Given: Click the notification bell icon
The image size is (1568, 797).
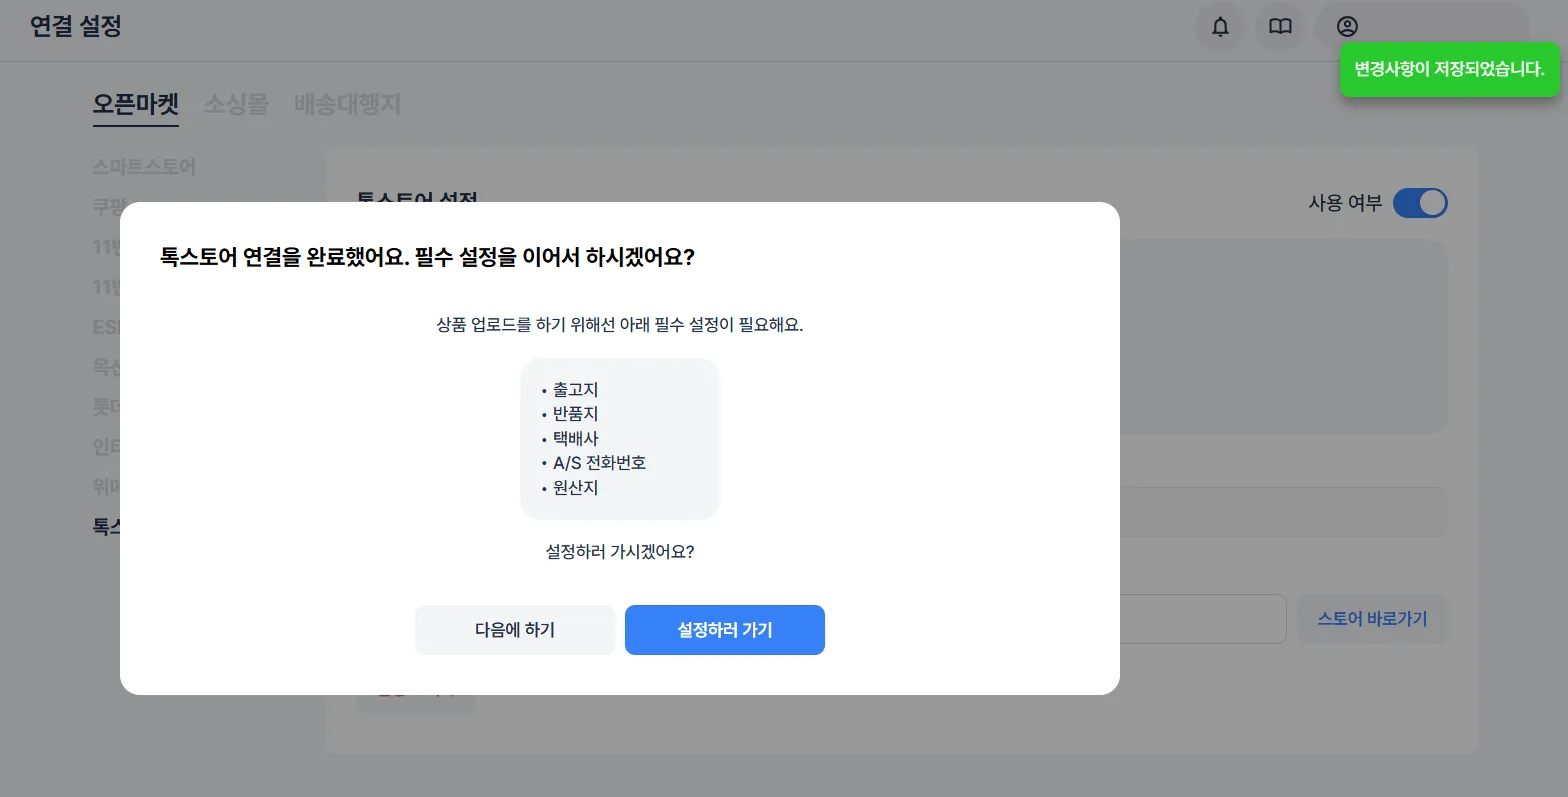Looking at the screenshot, I should pos(1220,27).
